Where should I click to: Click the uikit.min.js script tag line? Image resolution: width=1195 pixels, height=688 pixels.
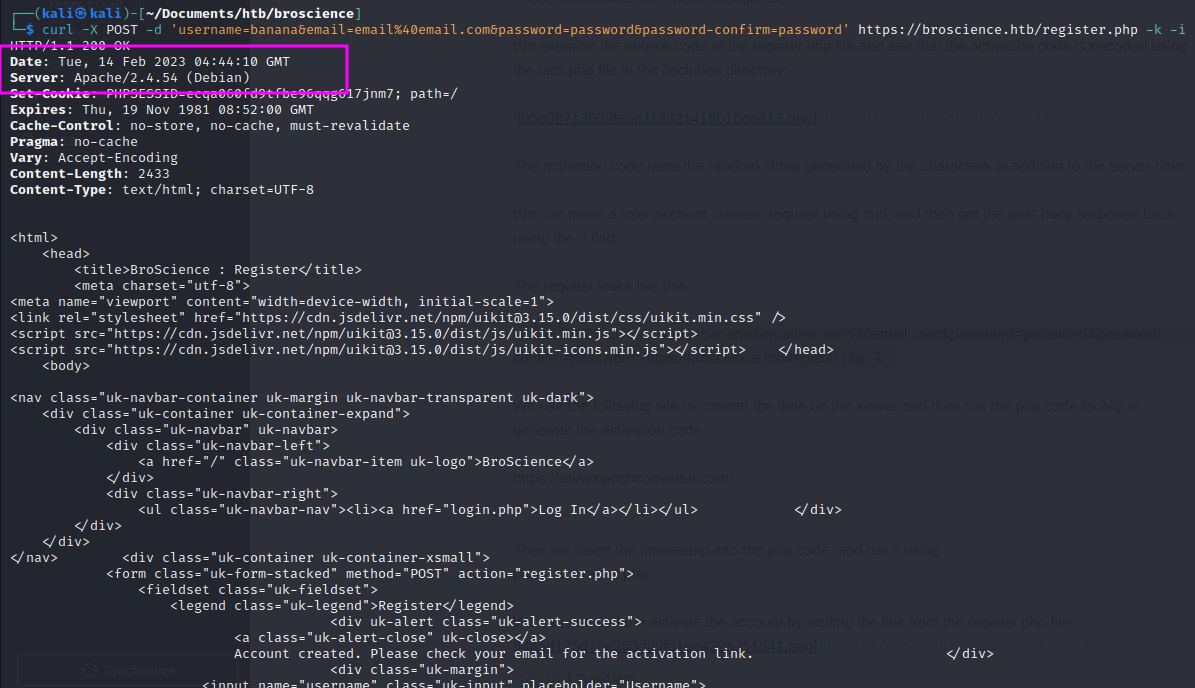coord(354,334)
